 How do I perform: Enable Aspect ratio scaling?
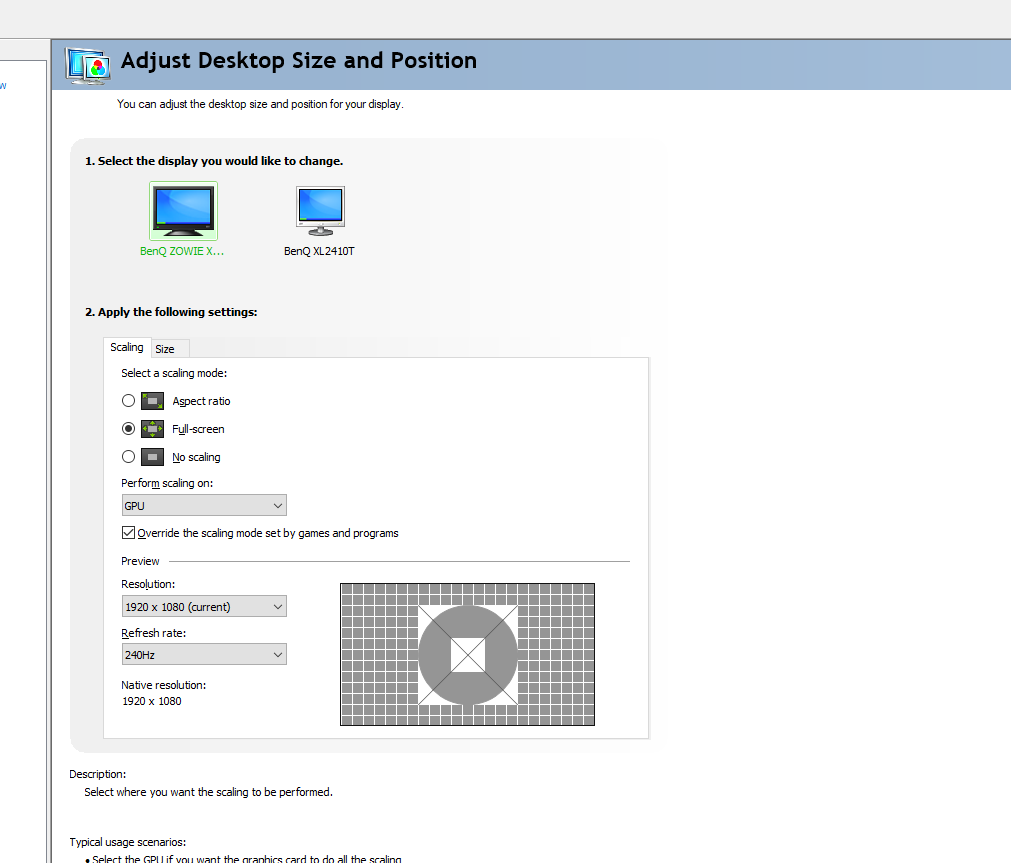point(128,400)
